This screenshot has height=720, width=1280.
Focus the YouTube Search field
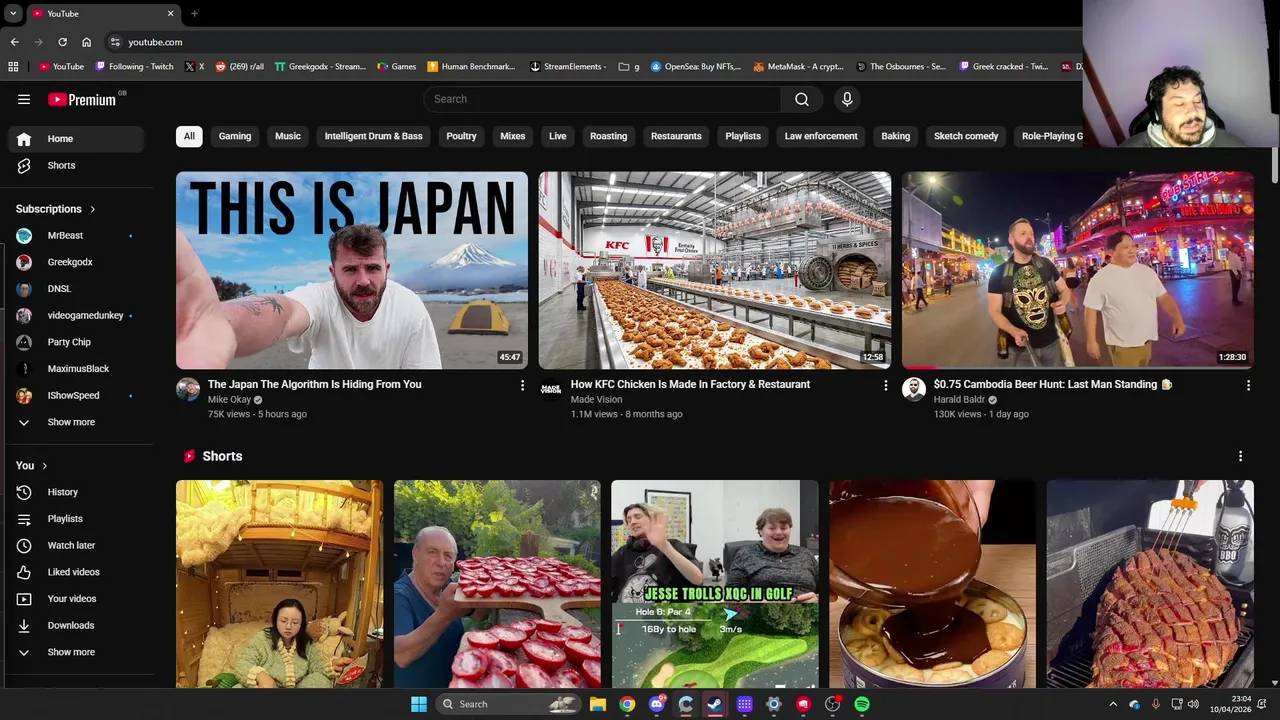[603, 99]
